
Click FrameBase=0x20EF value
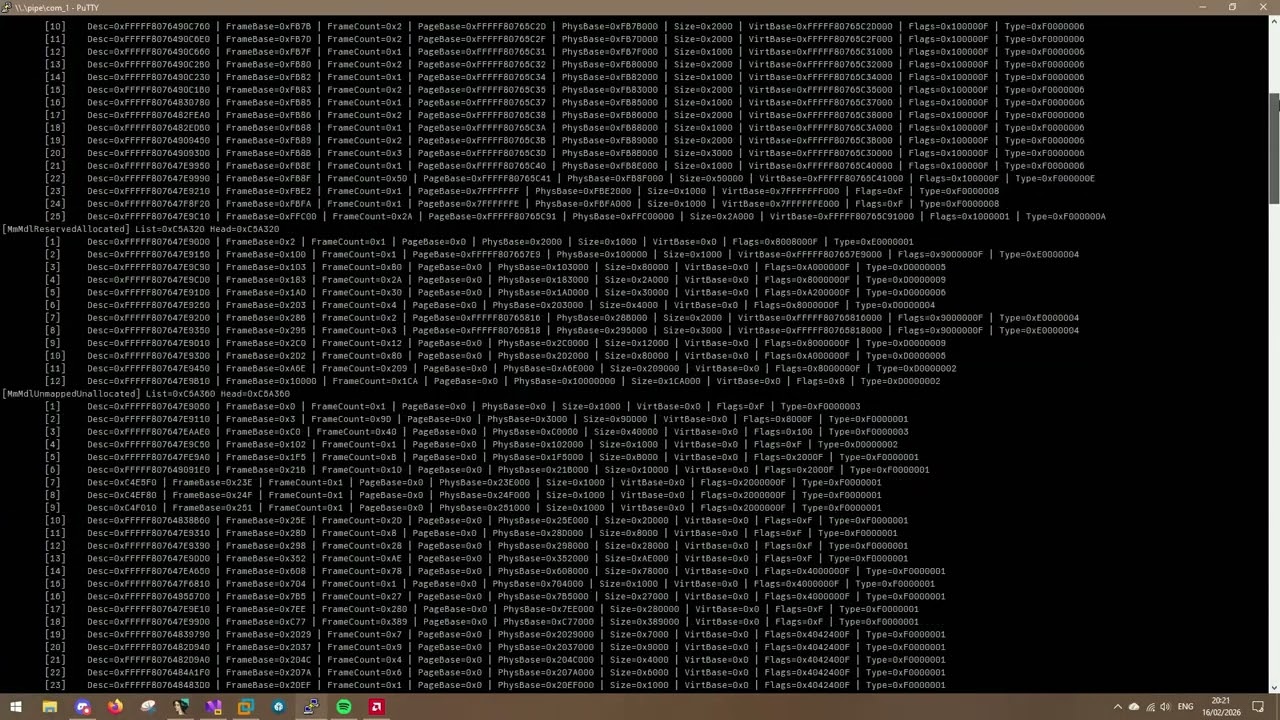tap(268, 685)
